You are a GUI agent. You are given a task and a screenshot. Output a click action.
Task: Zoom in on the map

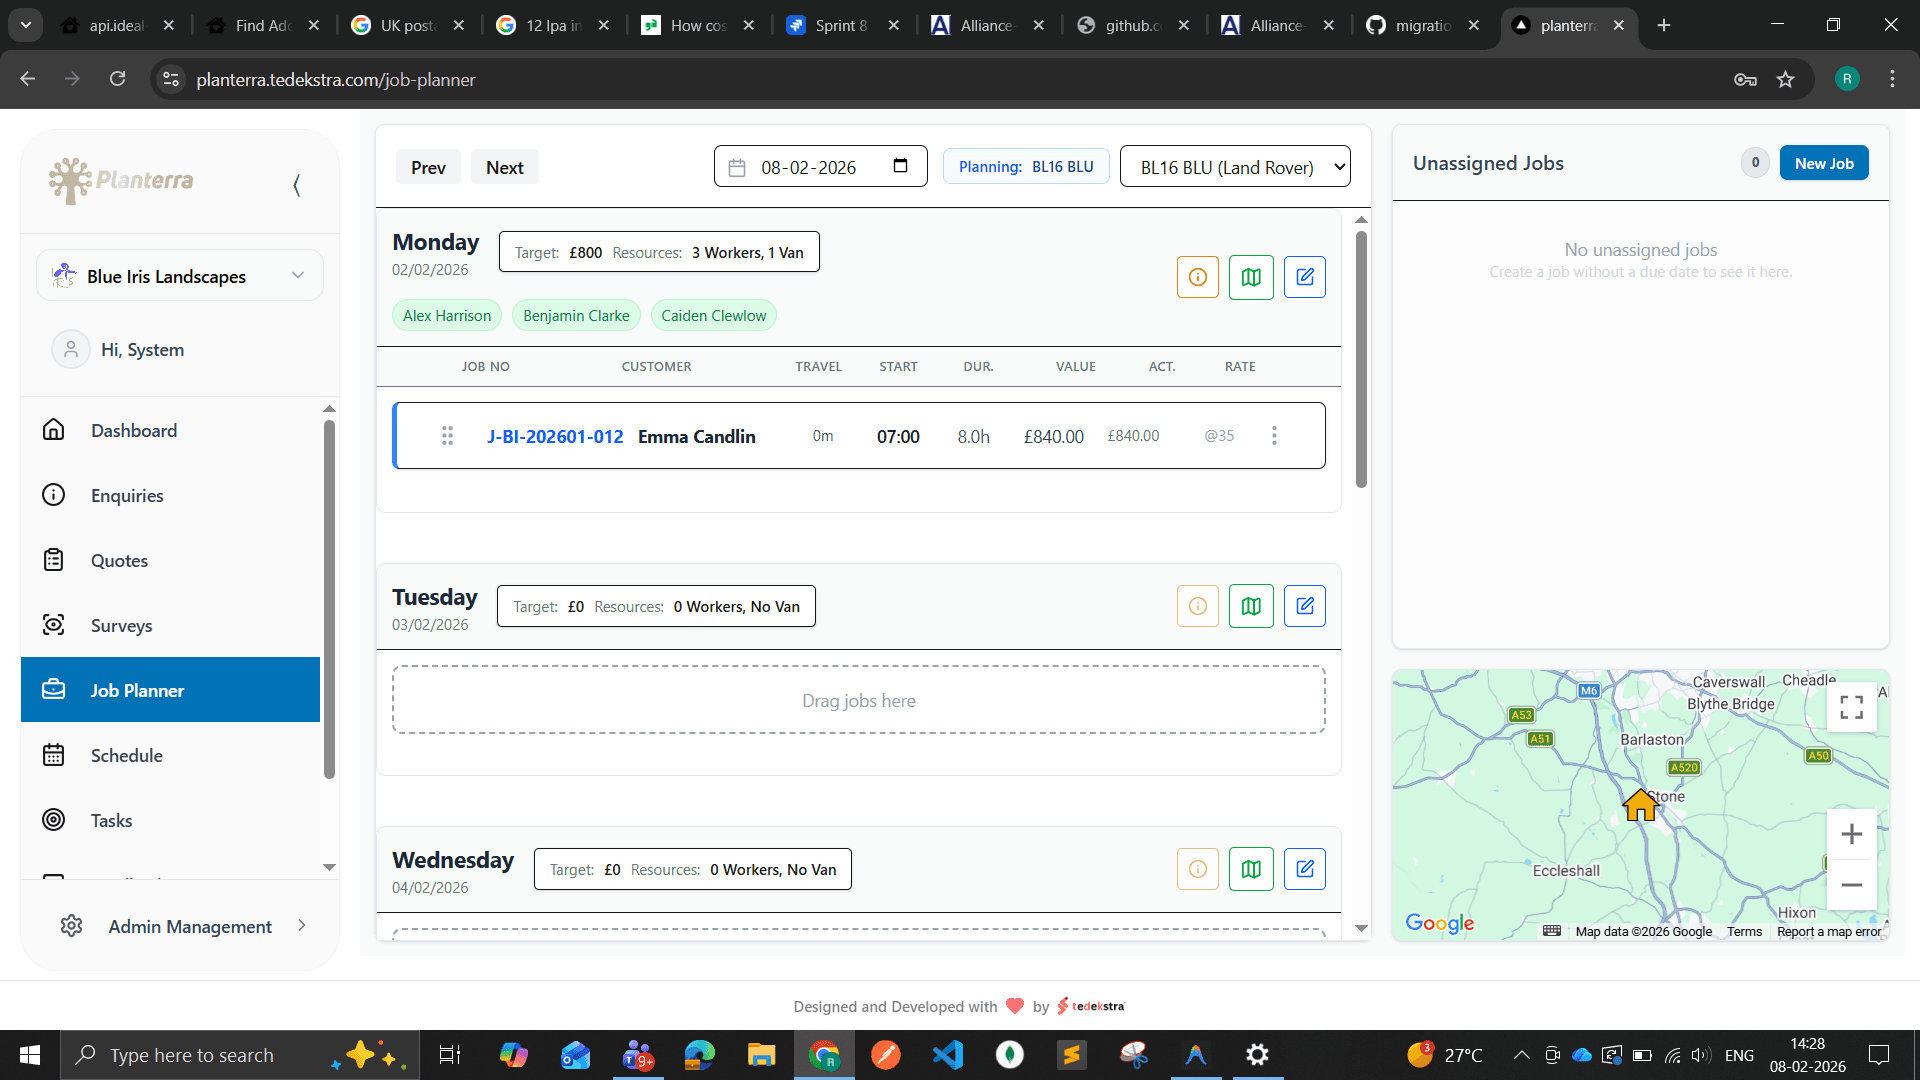click(1851, 834)
